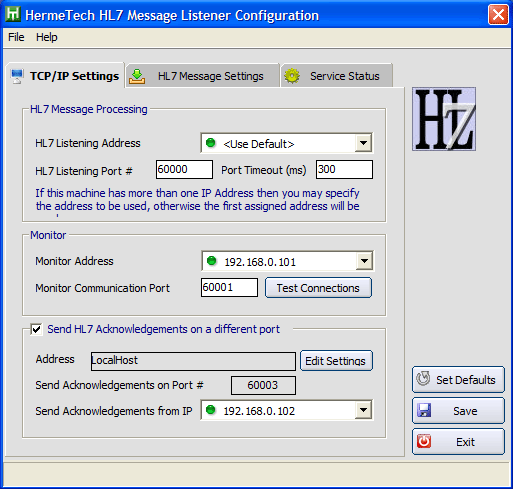Click the Save button

458,410
